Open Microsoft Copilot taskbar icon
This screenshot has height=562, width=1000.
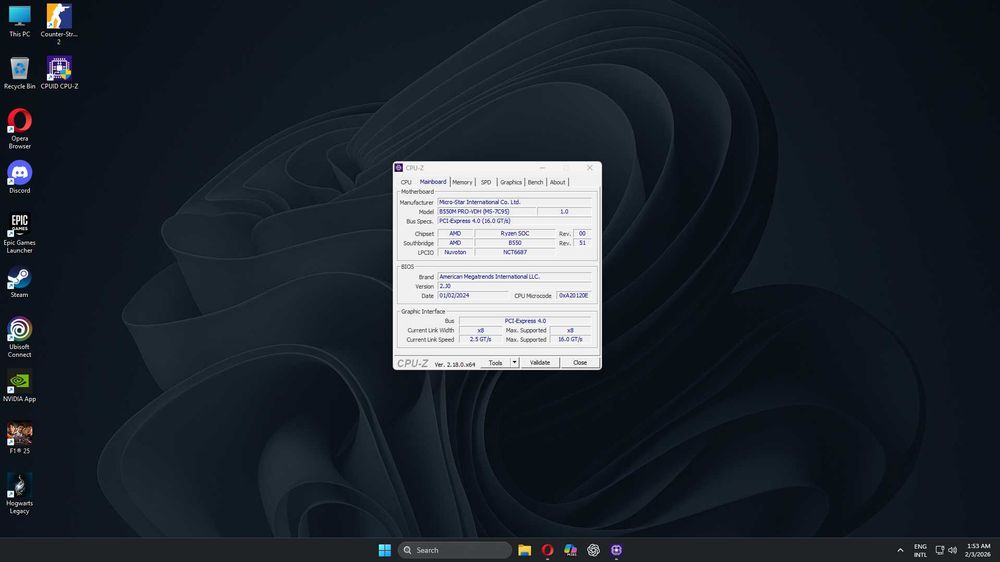point(570,550)
